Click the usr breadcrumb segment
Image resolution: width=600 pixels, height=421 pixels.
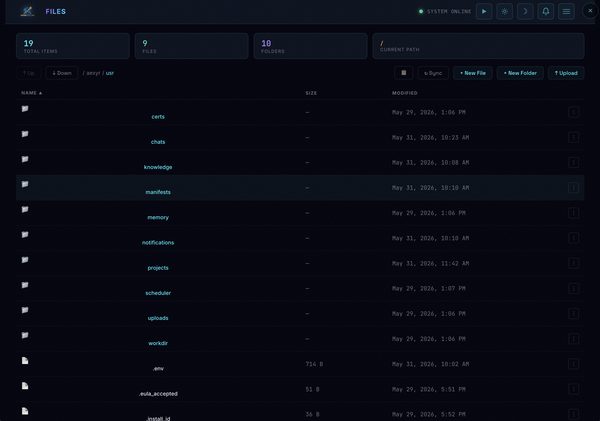[x=110, y=73]
